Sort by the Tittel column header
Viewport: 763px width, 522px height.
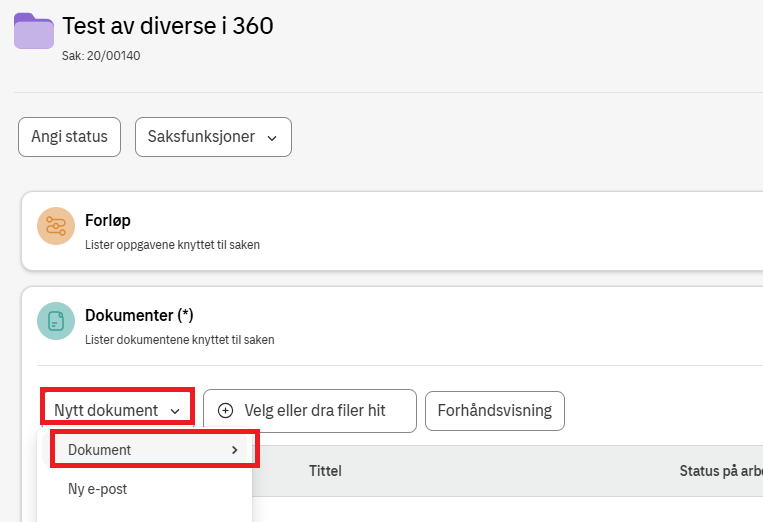[325, 470]
